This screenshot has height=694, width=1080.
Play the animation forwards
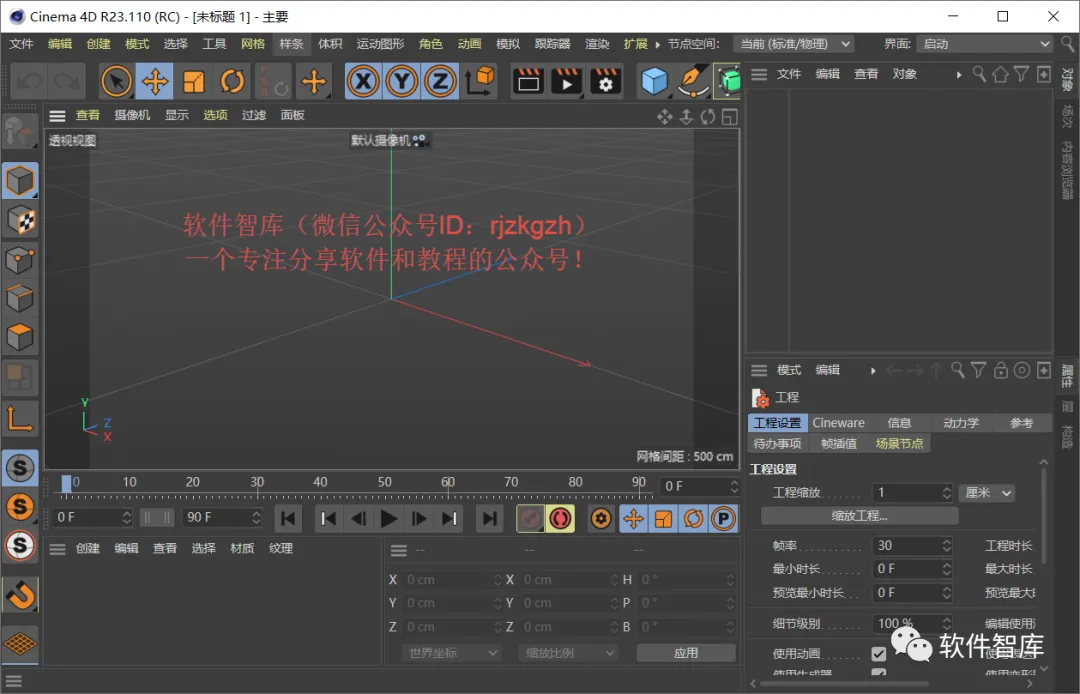click(x=388, y=518)
